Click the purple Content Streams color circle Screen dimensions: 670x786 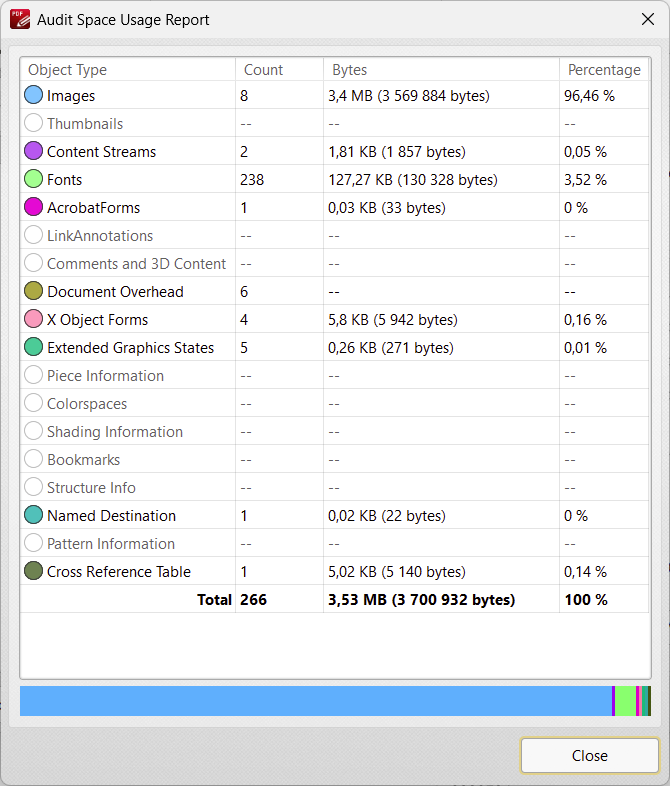[33, 152]
